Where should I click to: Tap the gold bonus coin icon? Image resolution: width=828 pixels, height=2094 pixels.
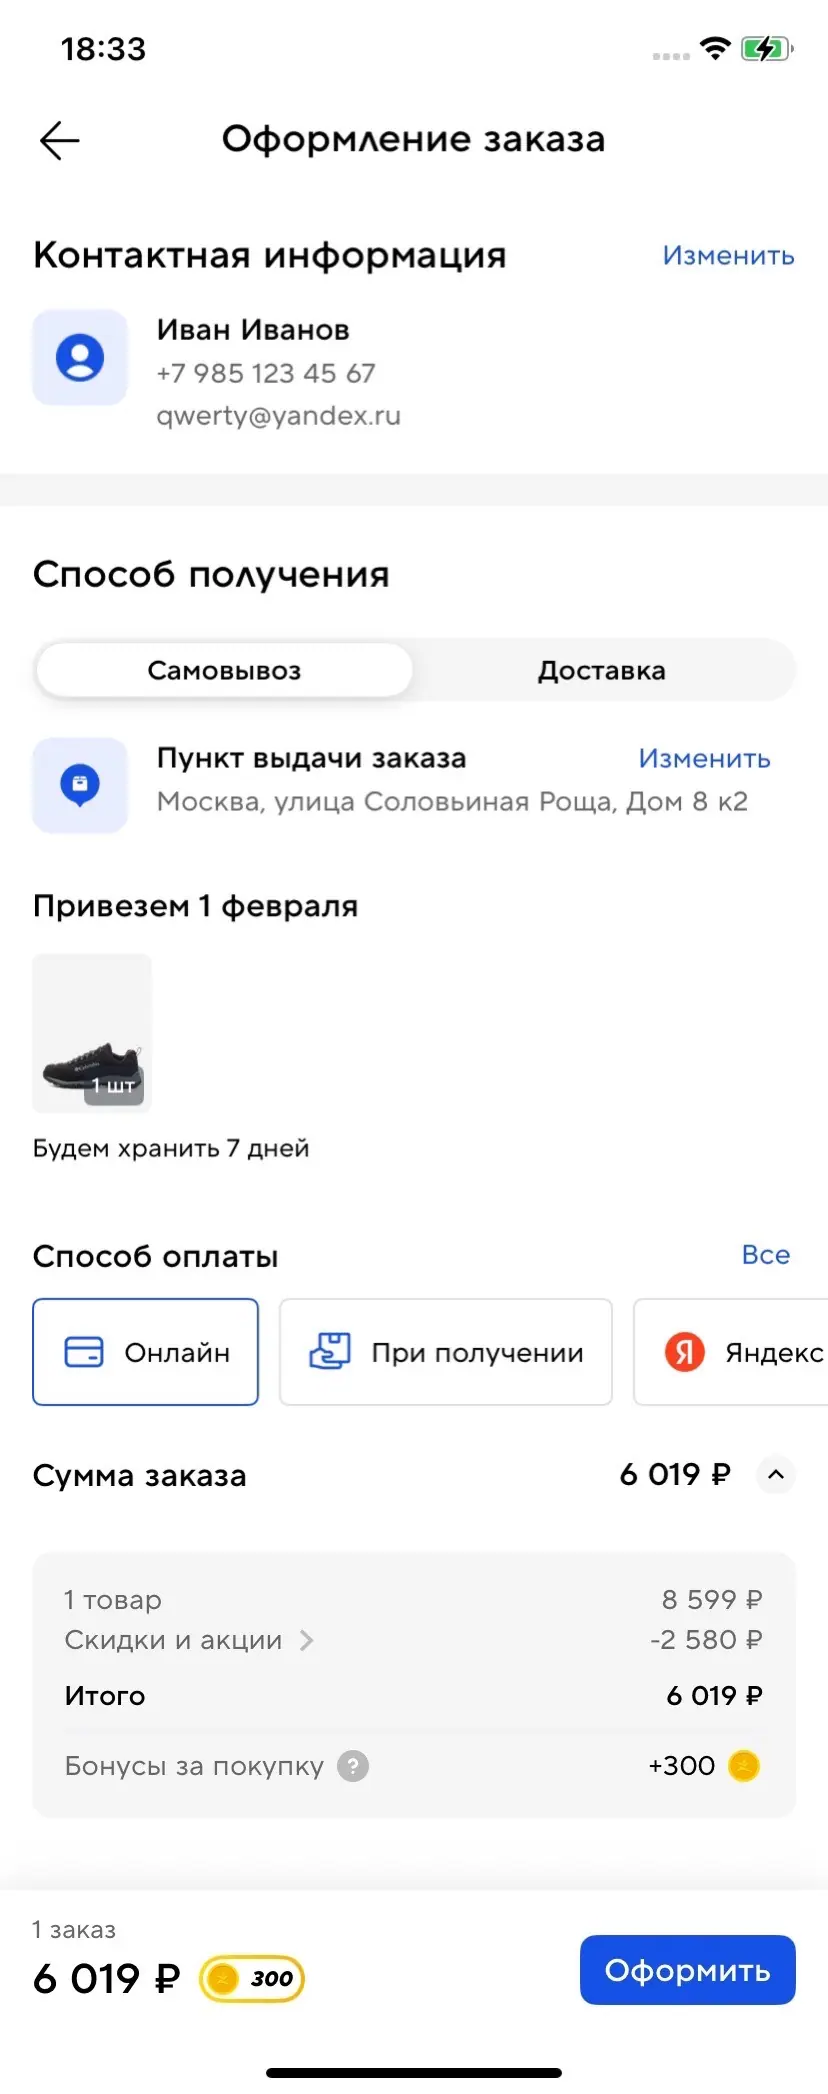743,1766
